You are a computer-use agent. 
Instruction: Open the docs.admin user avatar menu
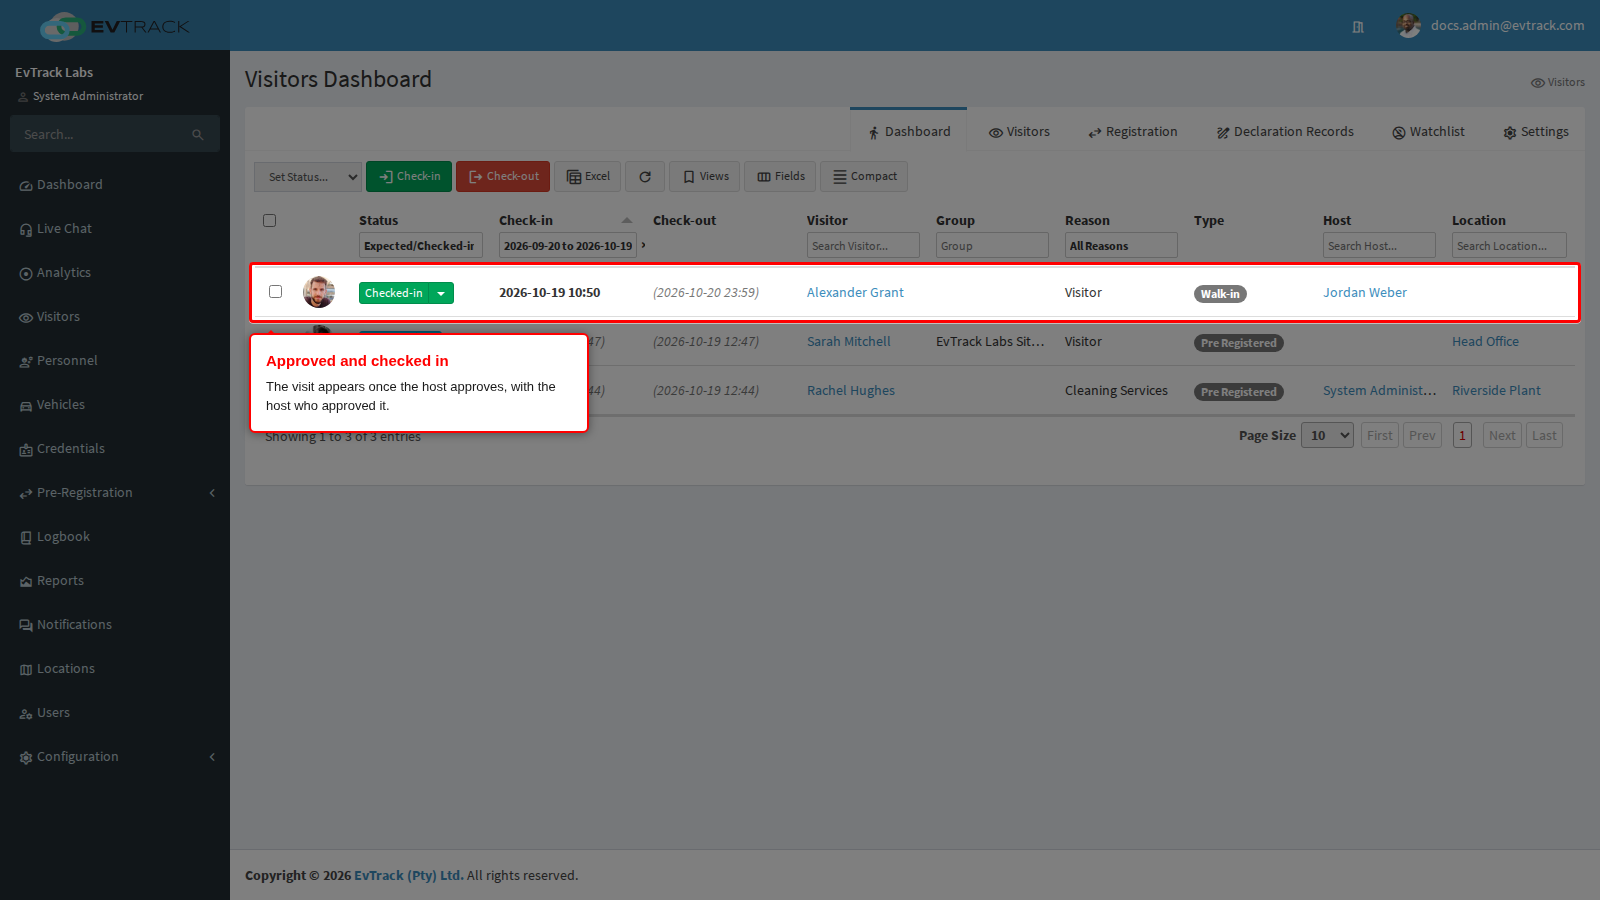pos(1408,26)
